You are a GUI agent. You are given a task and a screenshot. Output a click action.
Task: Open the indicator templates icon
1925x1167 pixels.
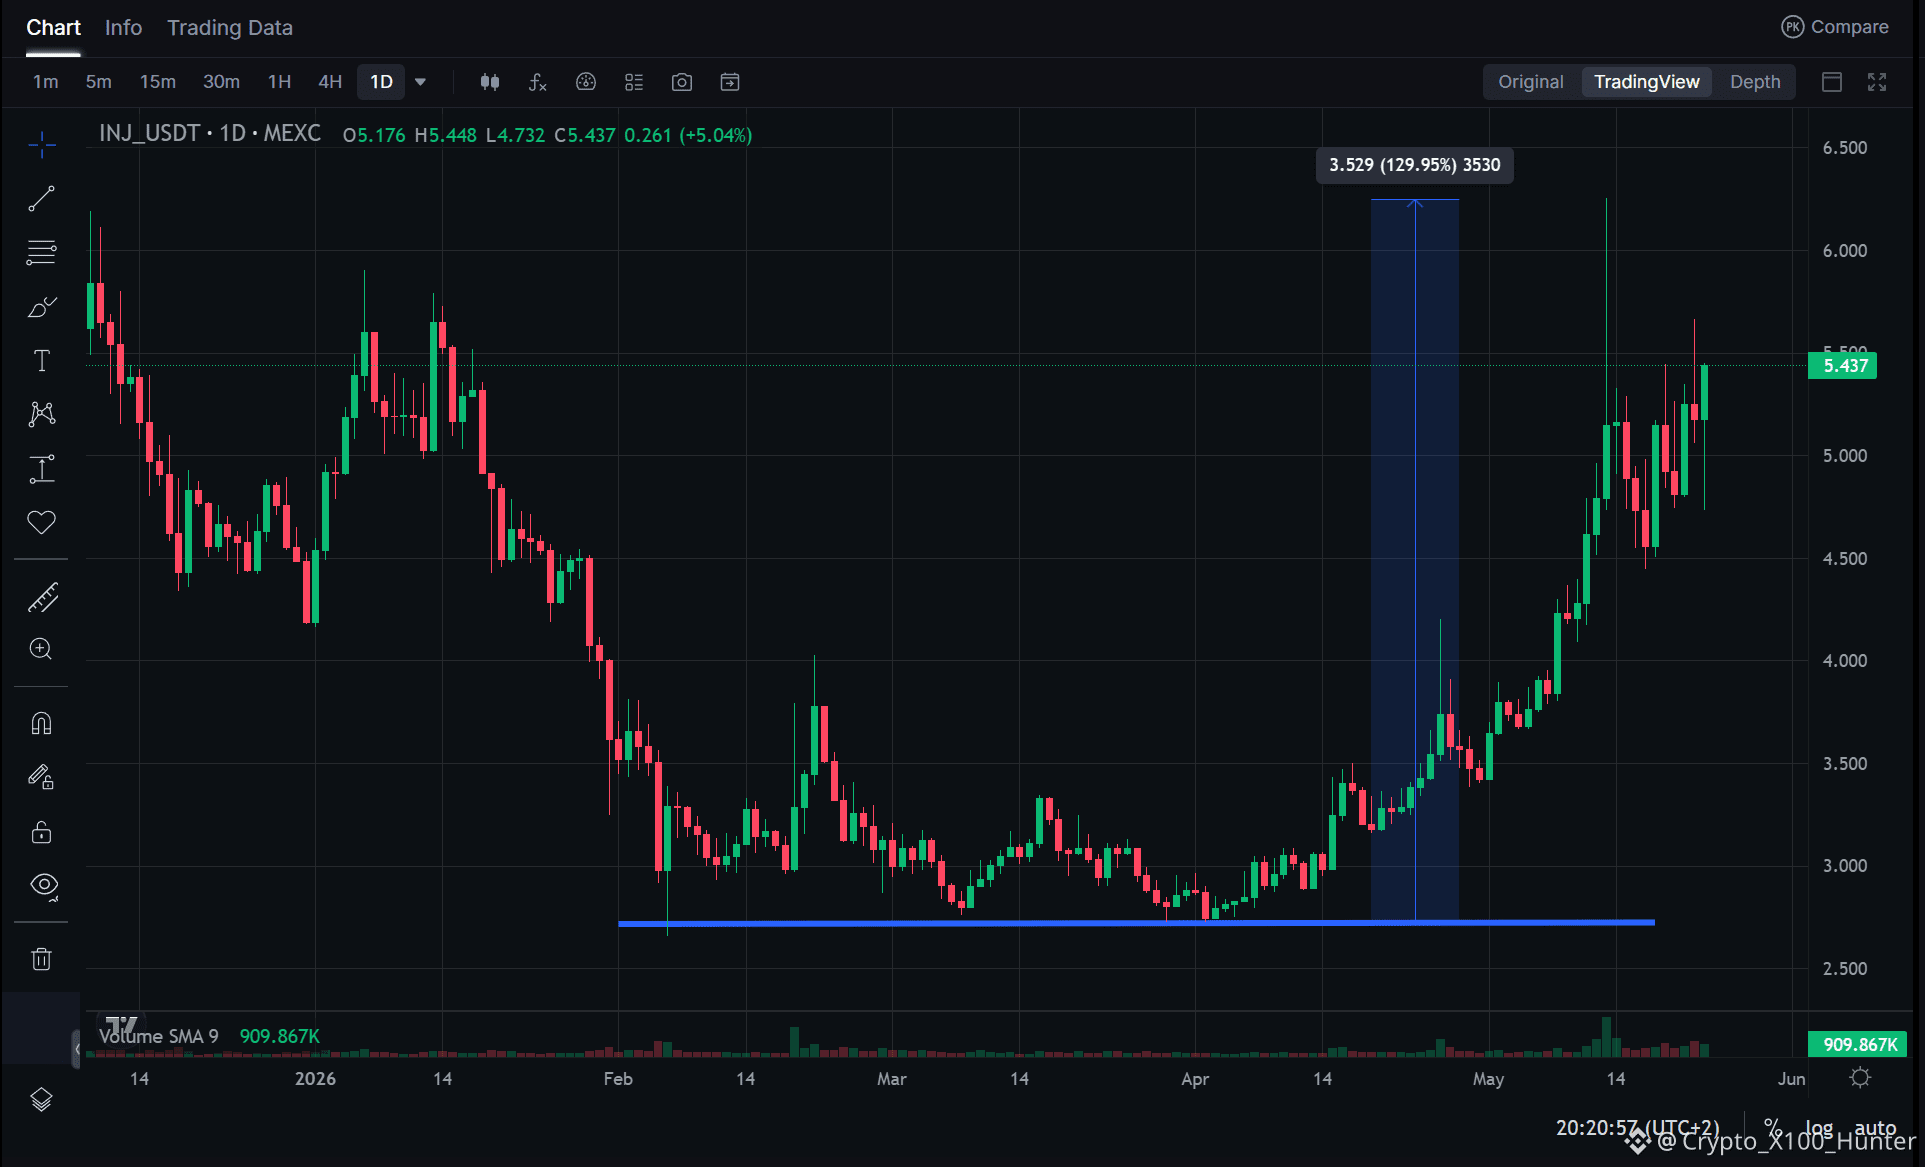coord(634,82)
